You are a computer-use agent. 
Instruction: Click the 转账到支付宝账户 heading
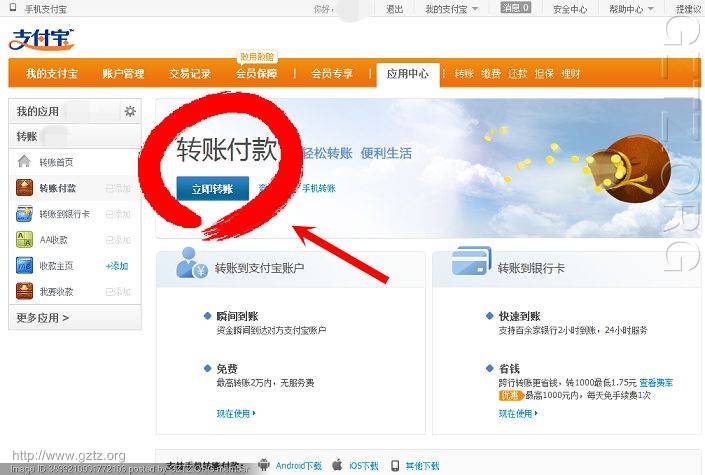[x=259, y=268]
